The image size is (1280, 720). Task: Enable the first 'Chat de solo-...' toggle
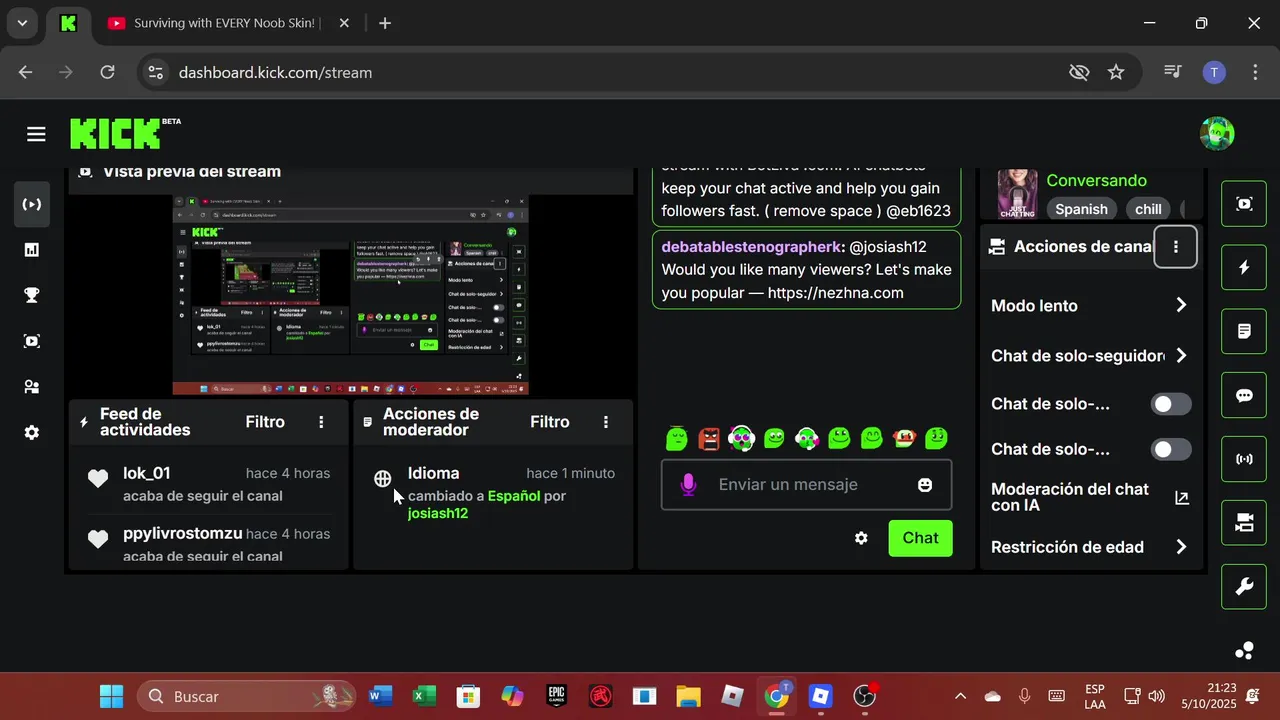pyautogui.click(x=1171, y=404)
